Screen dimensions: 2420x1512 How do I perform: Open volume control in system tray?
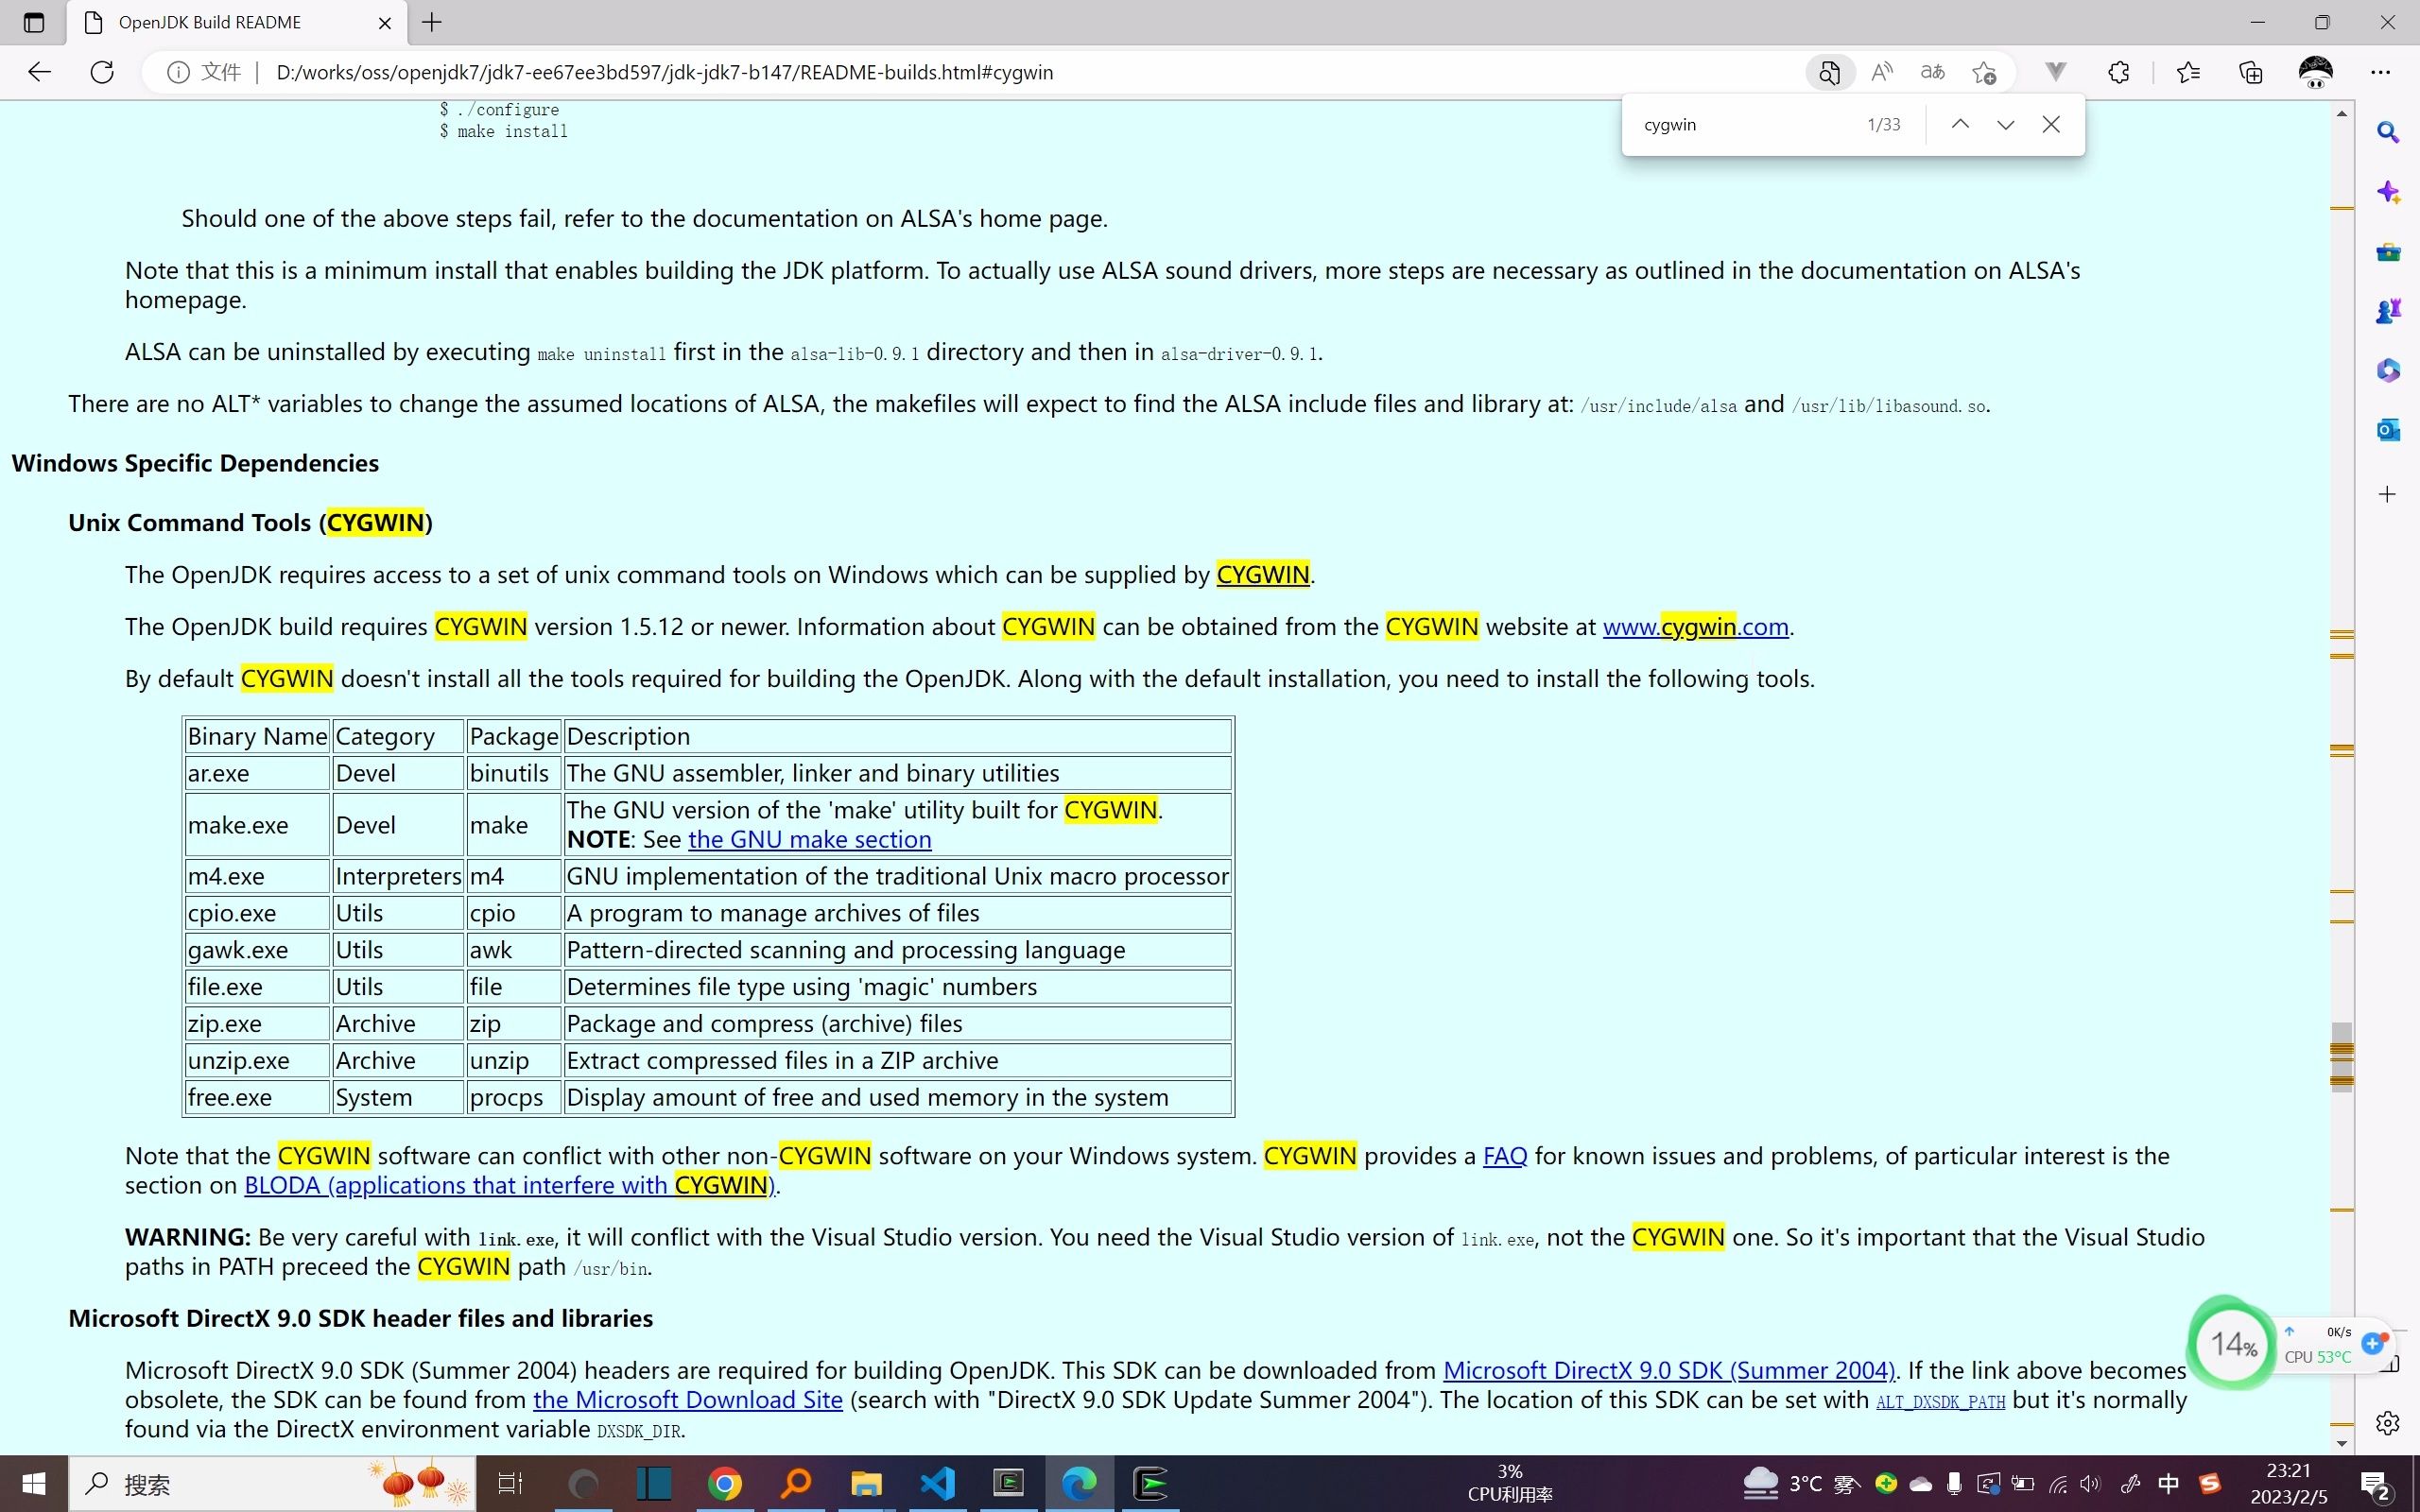click(2091, 1484)
